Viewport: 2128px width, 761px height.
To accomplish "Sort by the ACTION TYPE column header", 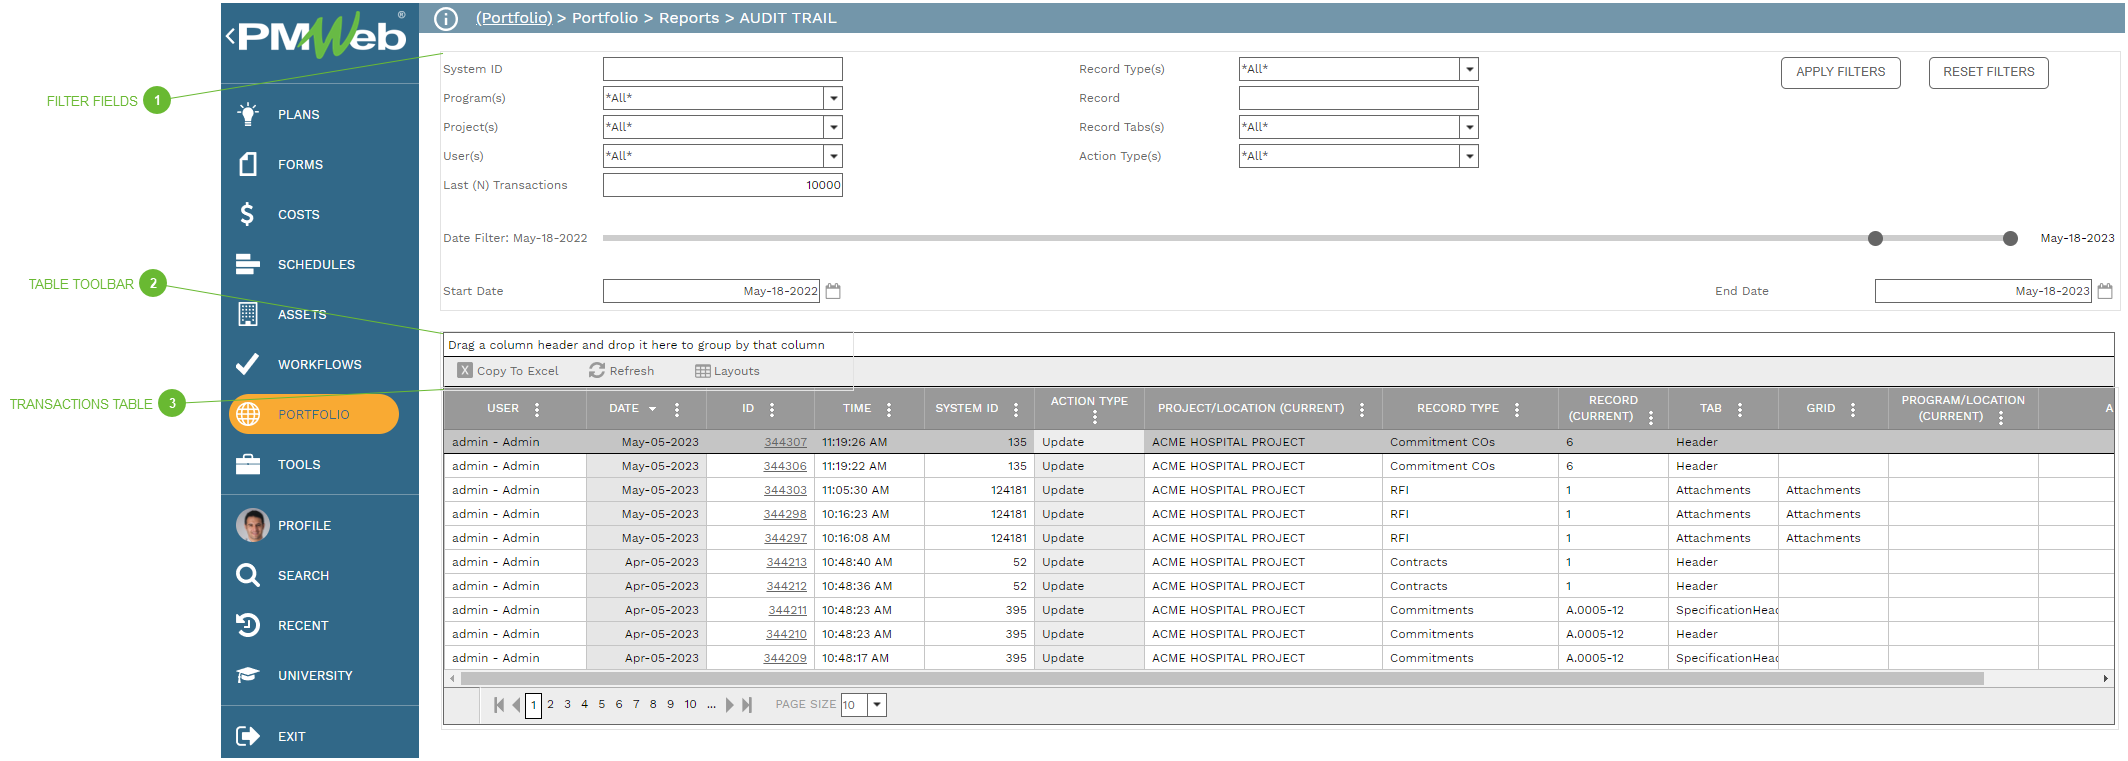I will [x=1089, y=401].
